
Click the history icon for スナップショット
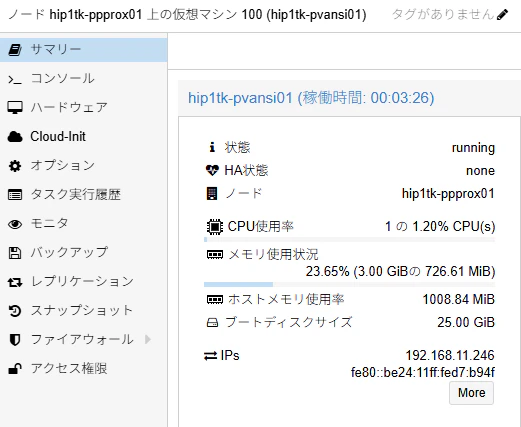tap(15, 311)
